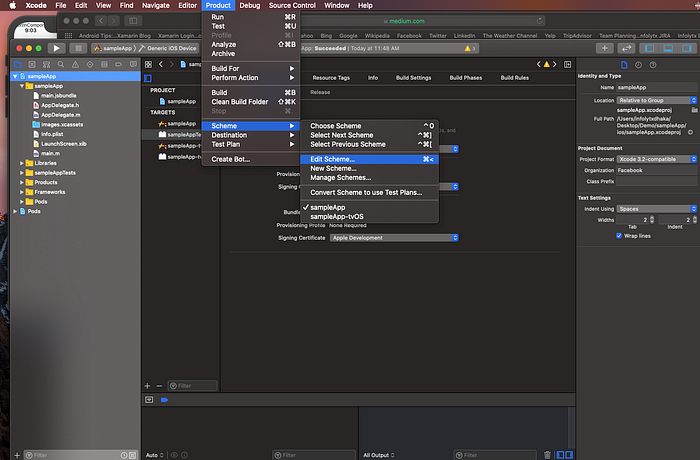
Task: Switch to Build Settings tab
Action: (x=413, y=78)
